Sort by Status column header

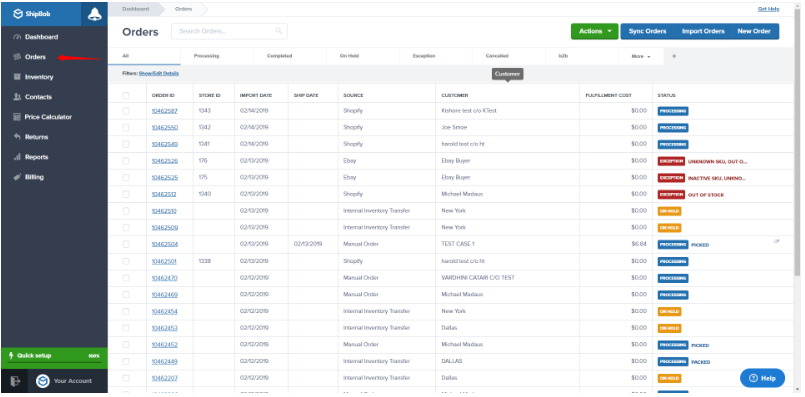point(666,96)
